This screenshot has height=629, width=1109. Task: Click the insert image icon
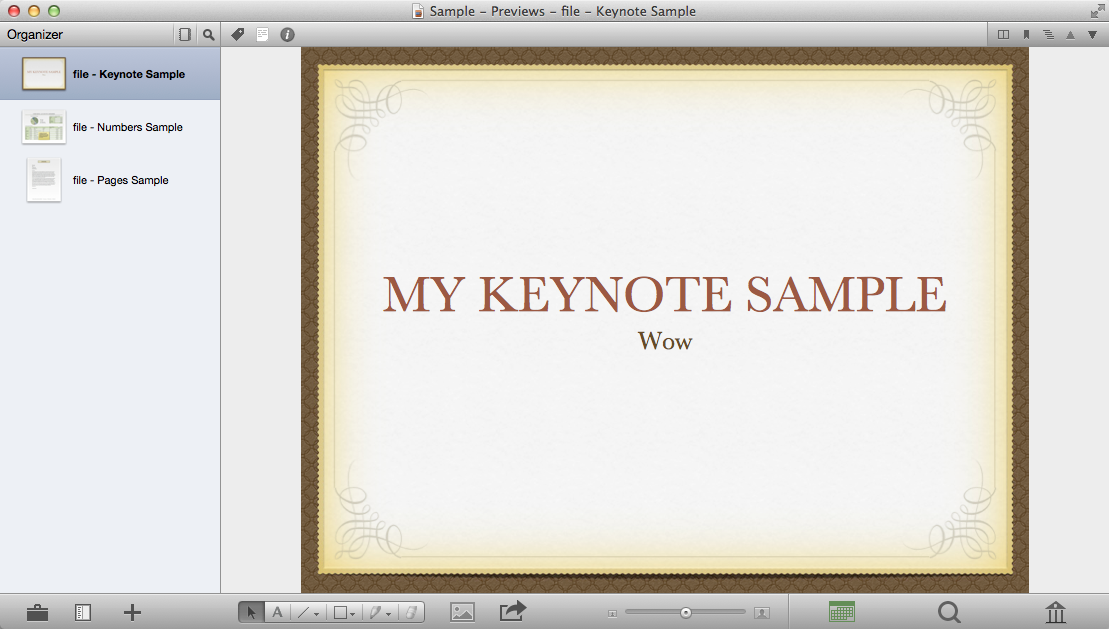[x=463, y=612]
